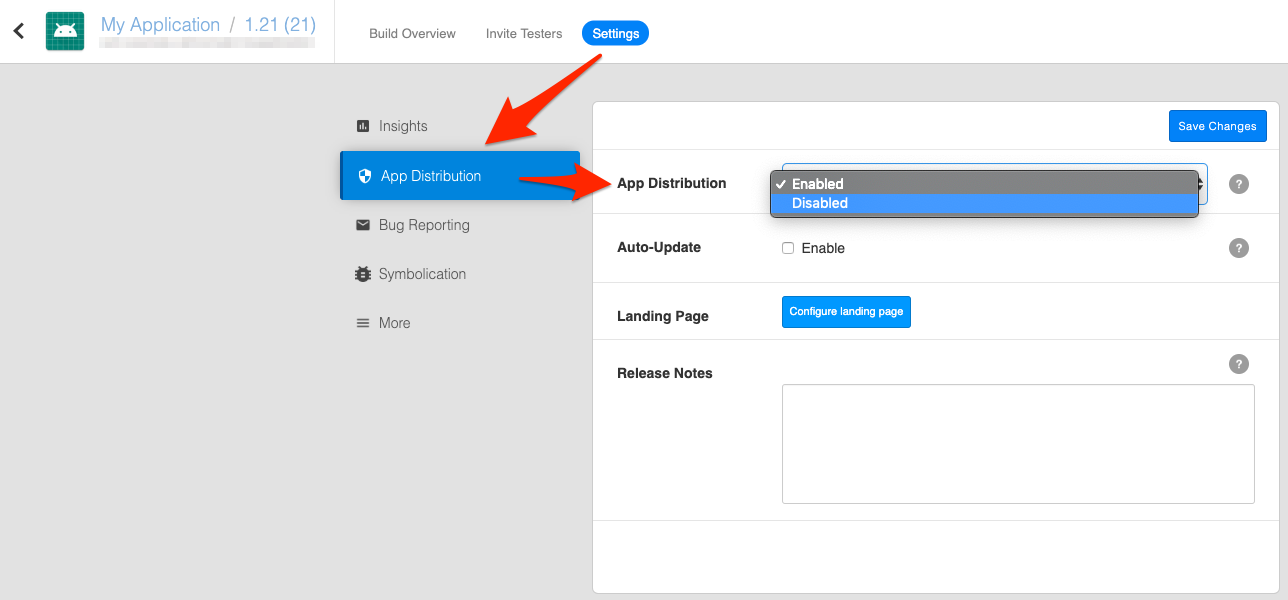The height and width of the screenshot is (600, 1288).
Task: Click the App Distribution shield icon
Action: click(362, 175)
